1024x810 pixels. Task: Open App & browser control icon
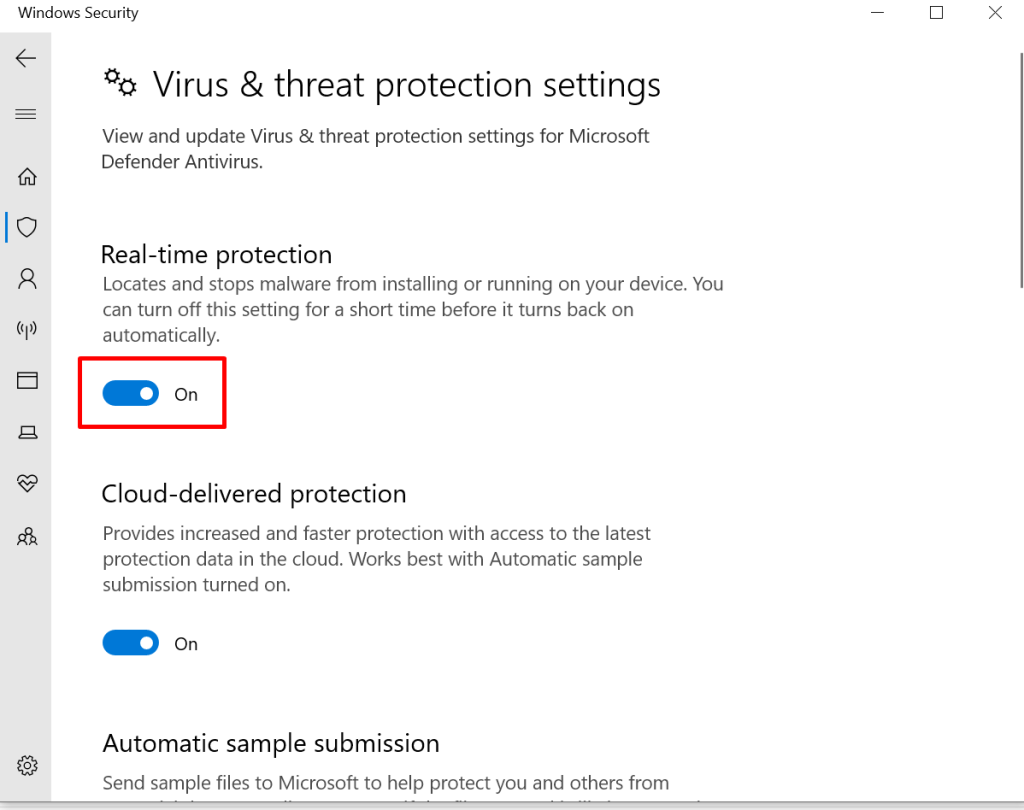[x=27, y=380]
